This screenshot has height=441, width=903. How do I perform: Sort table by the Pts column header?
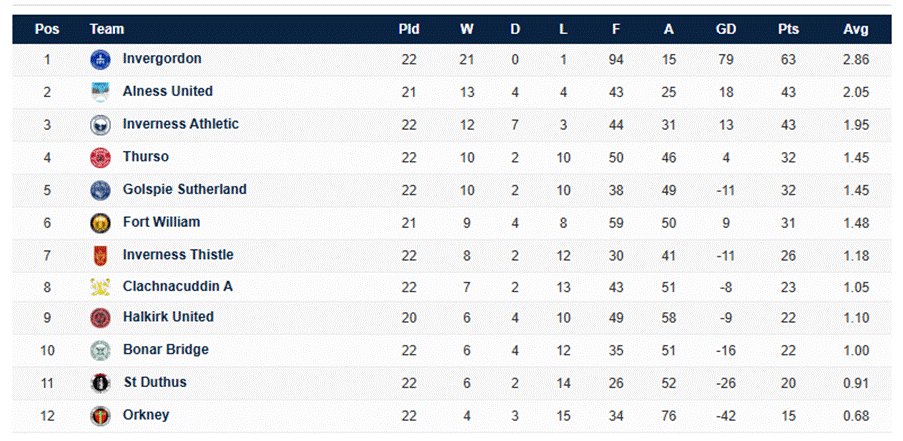788,29
